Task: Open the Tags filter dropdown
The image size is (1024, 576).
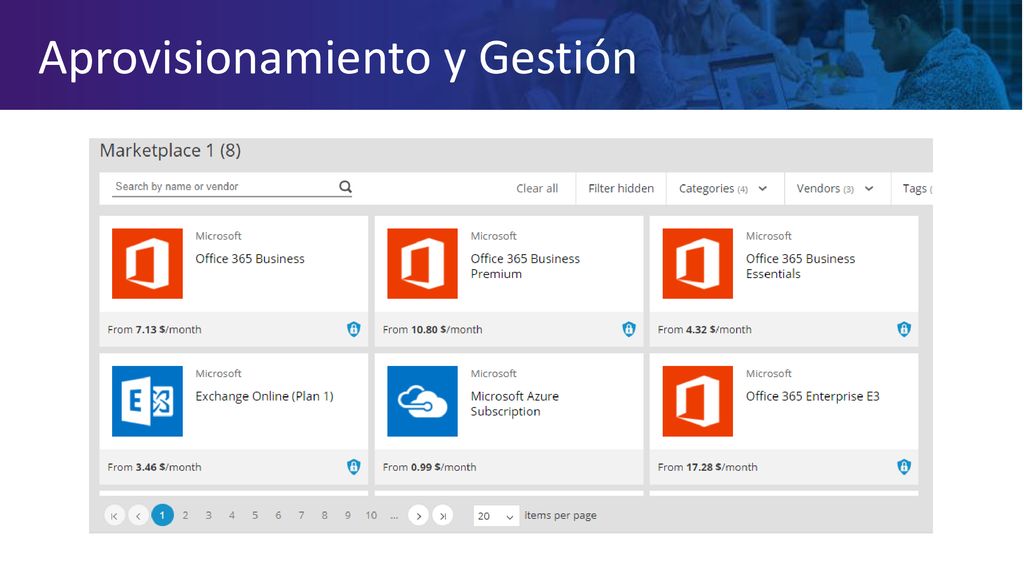Action: pos(917,189)
